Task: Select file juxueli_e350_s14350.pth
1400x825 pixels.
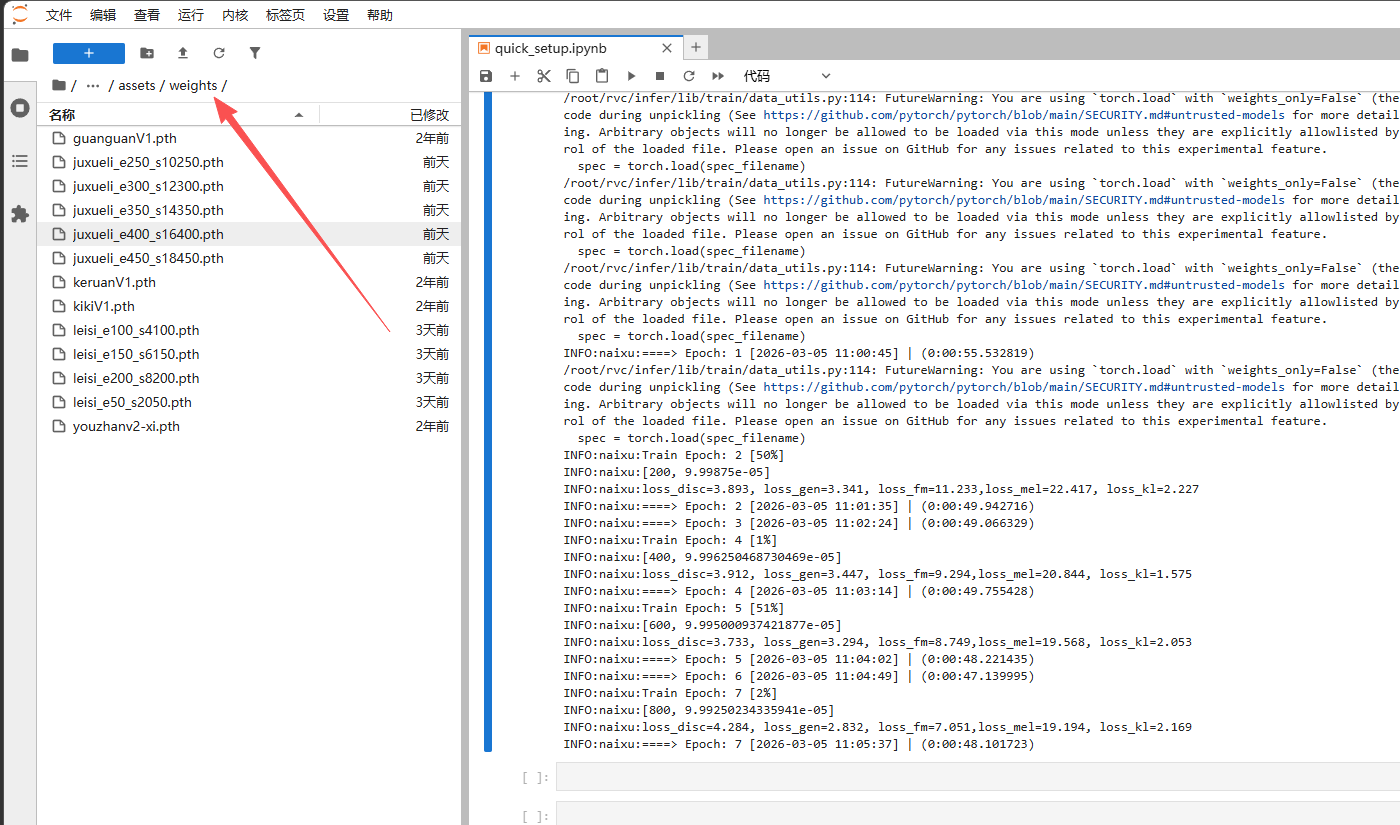Action: pos(249,210)
